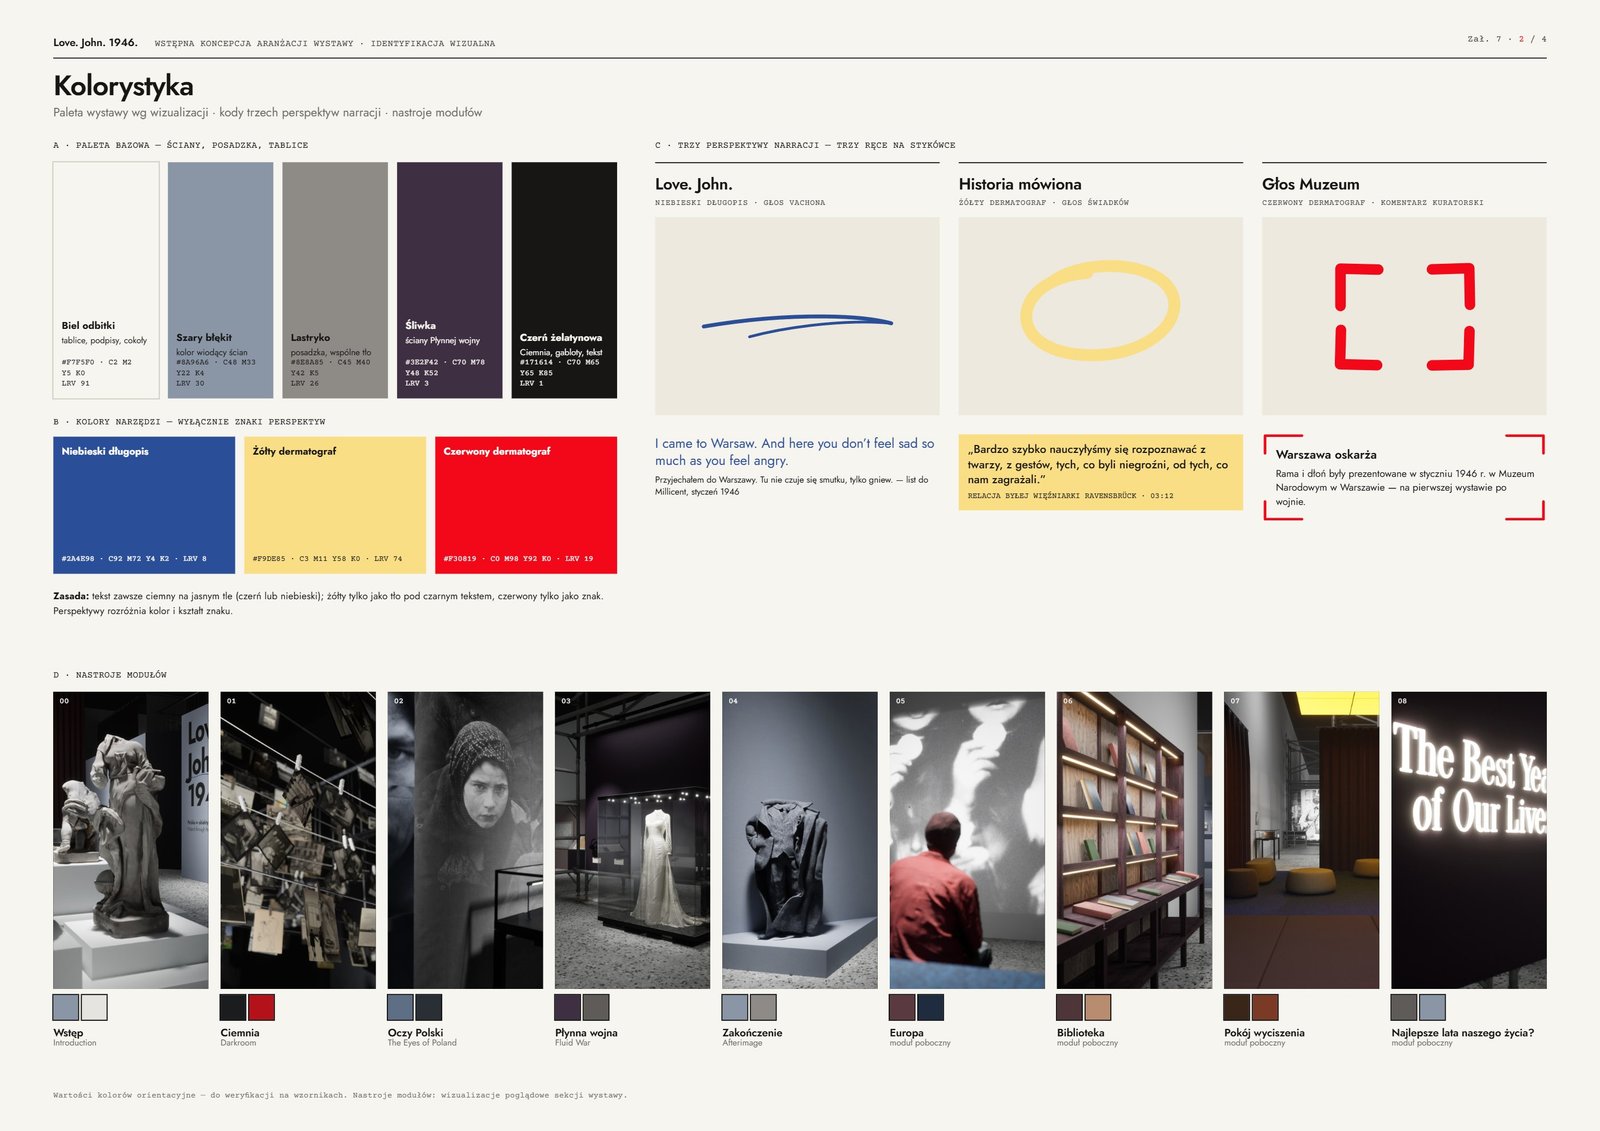Open the Pokój wyciszenia thumbnail
1600x1131 pixels.
pos(1302,840)
